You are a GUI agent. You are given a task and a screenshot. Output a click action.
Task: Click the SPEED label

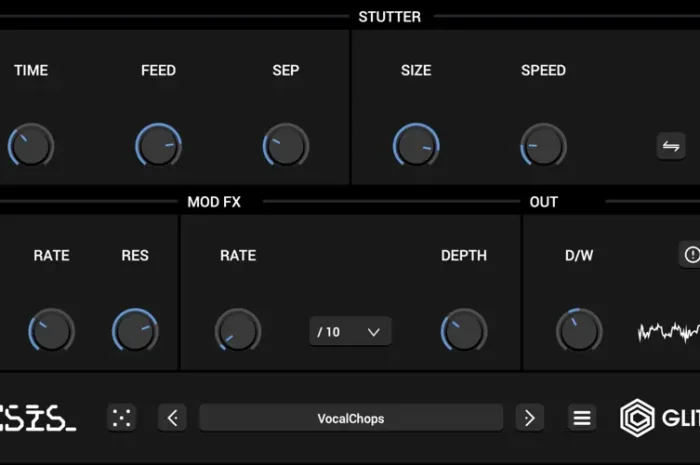543,70
